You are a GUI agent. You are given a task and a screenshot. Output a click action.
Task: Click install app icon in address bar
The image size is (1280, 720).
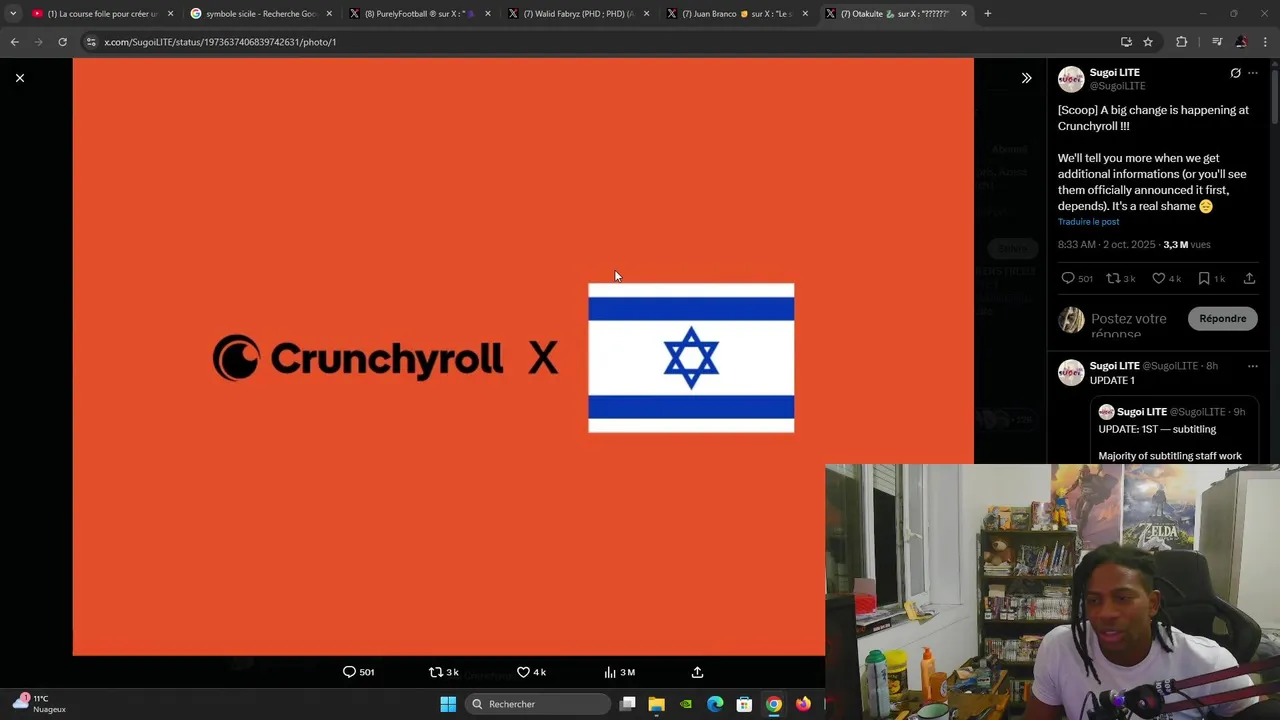(1126, 42)
